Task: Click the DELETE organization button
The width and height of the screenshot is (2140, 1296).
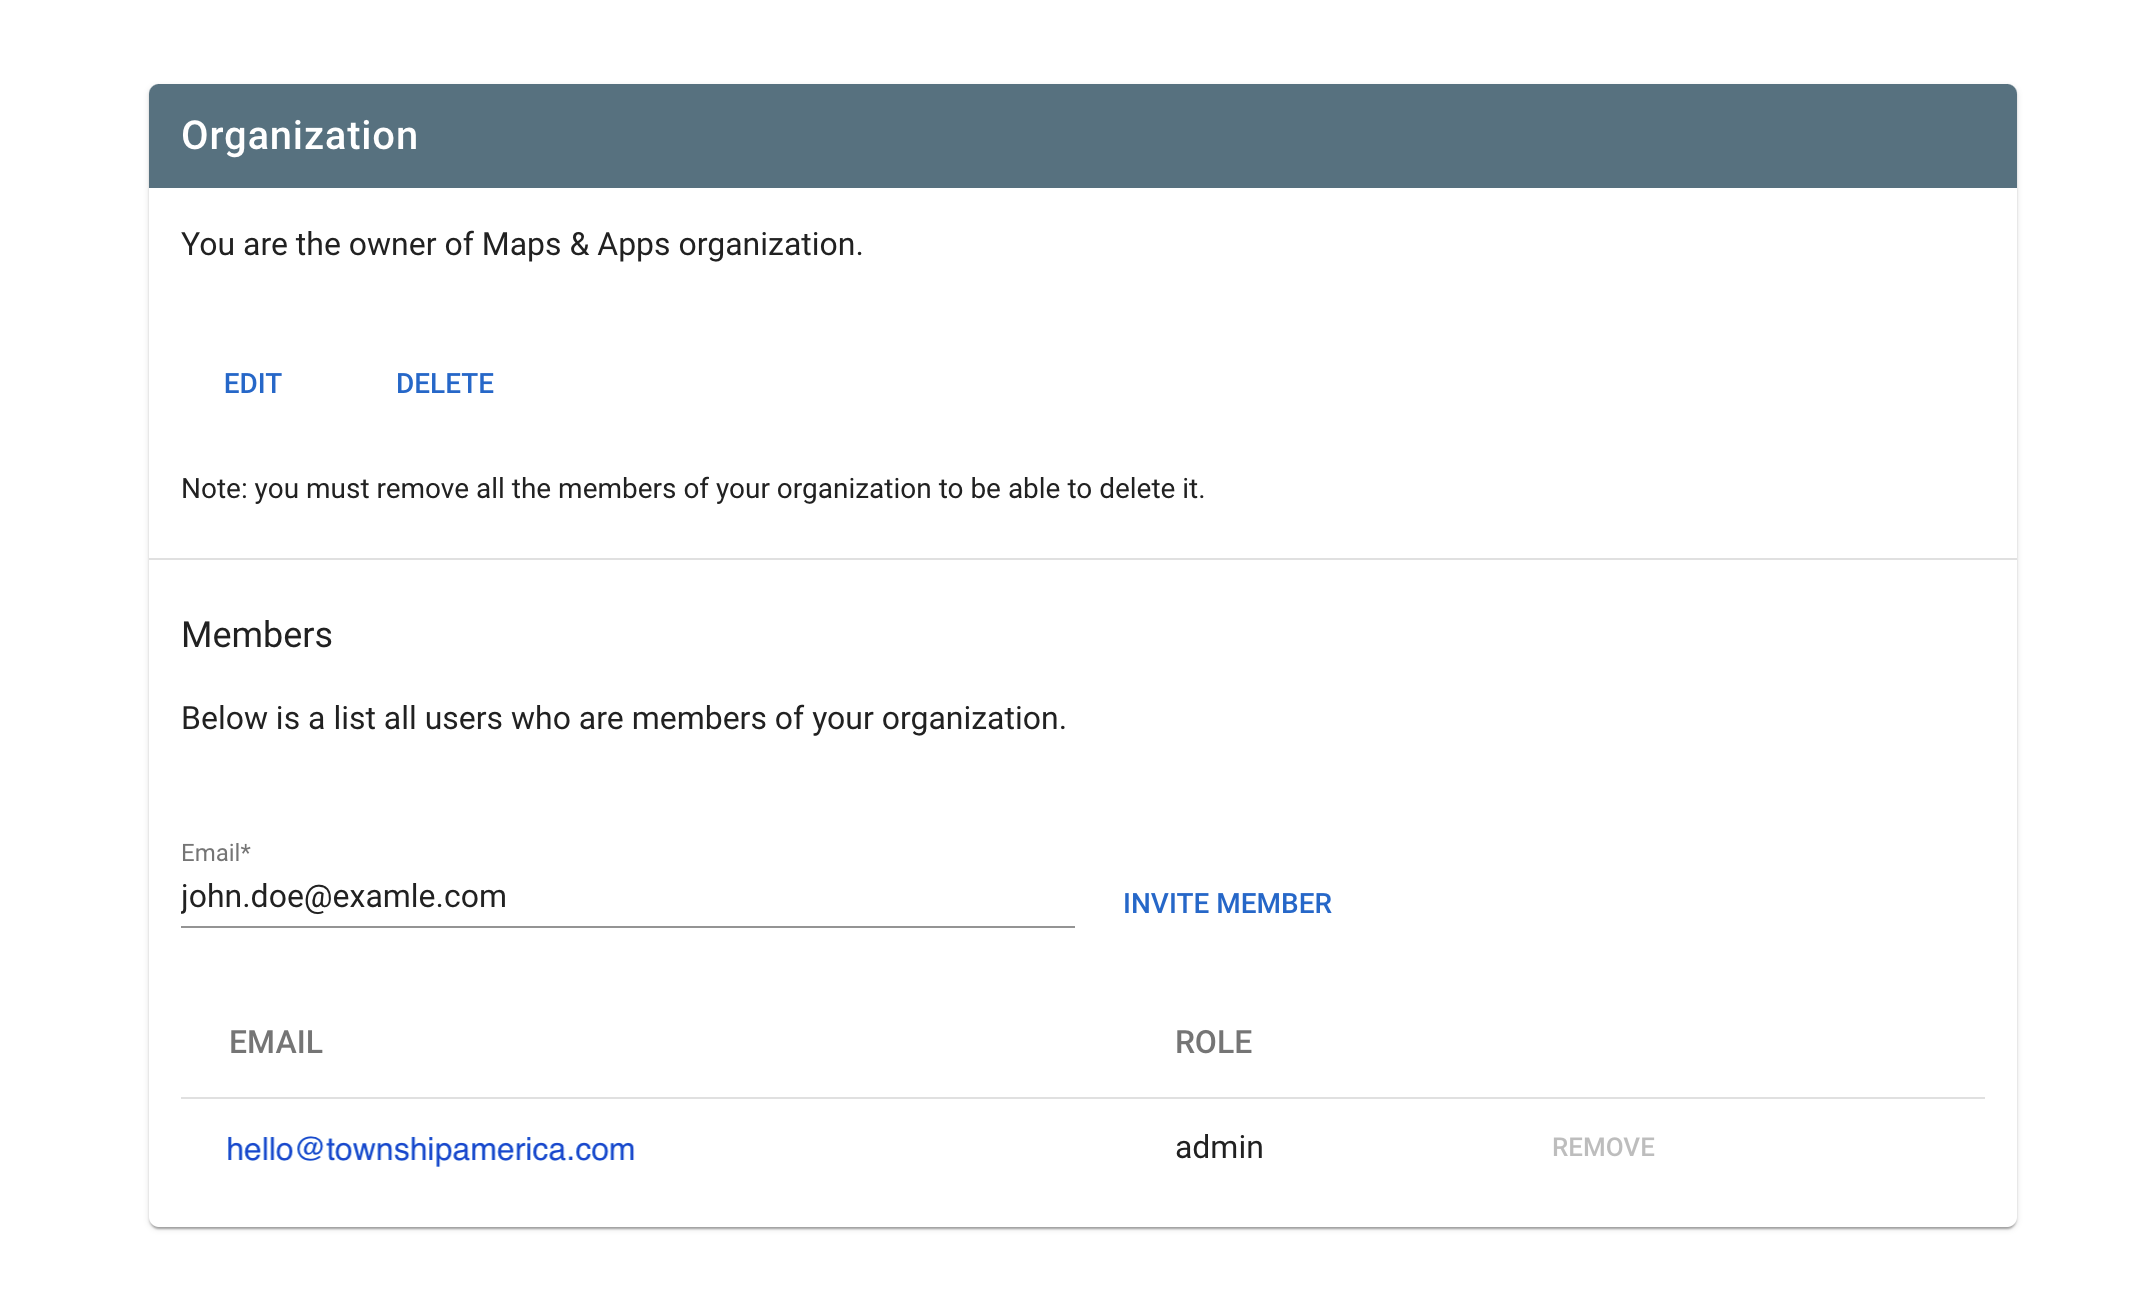Action: click(445, 384)
